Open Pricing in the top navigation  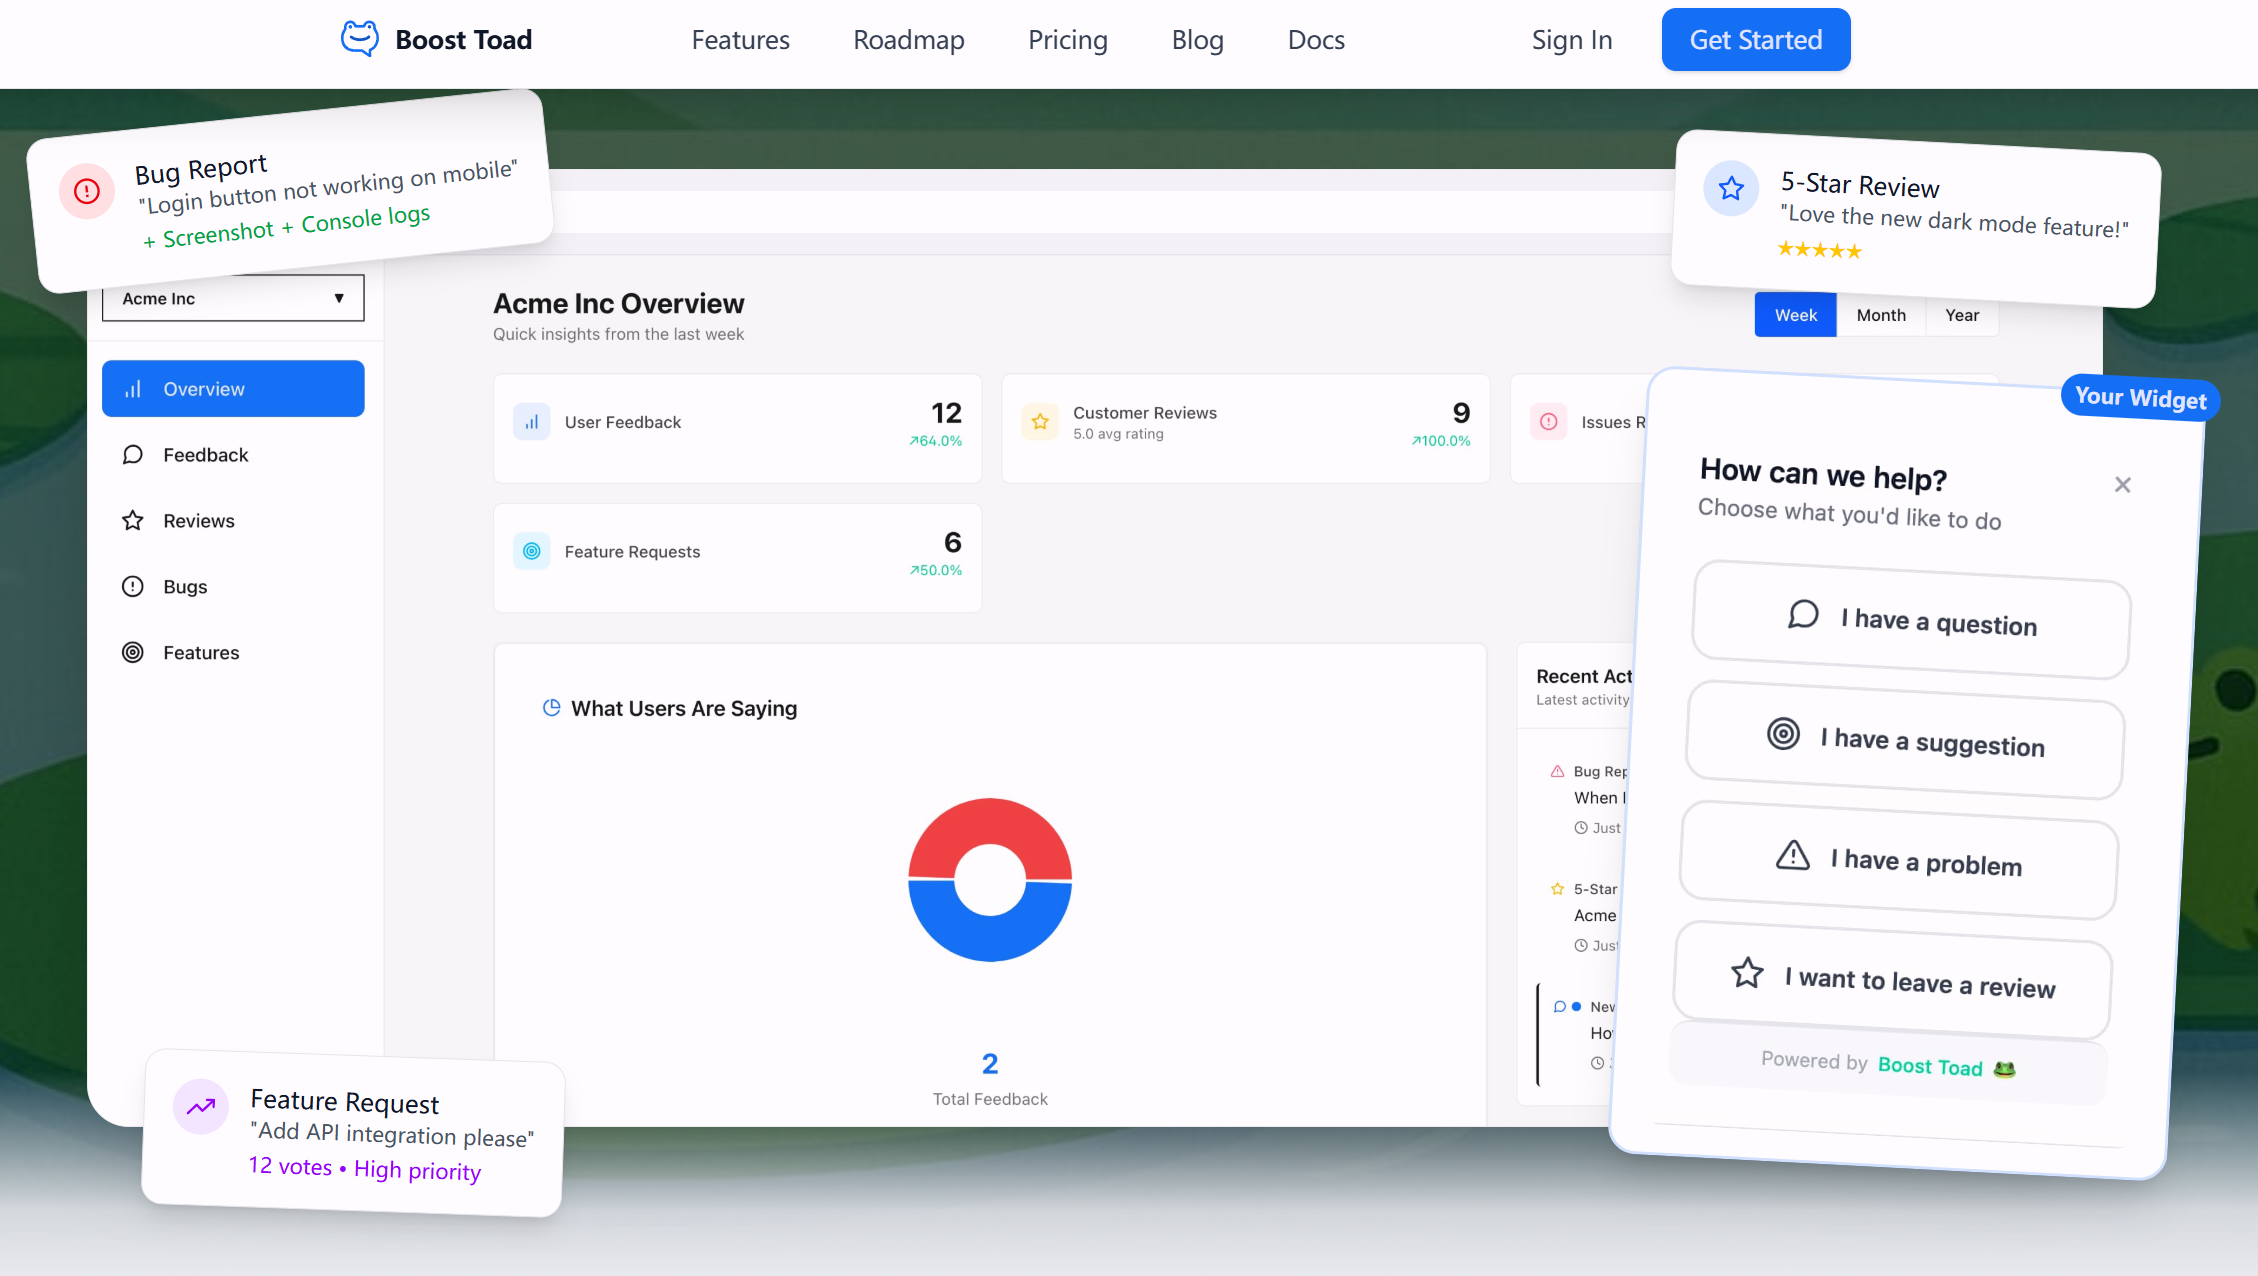tap(1067, 40)
